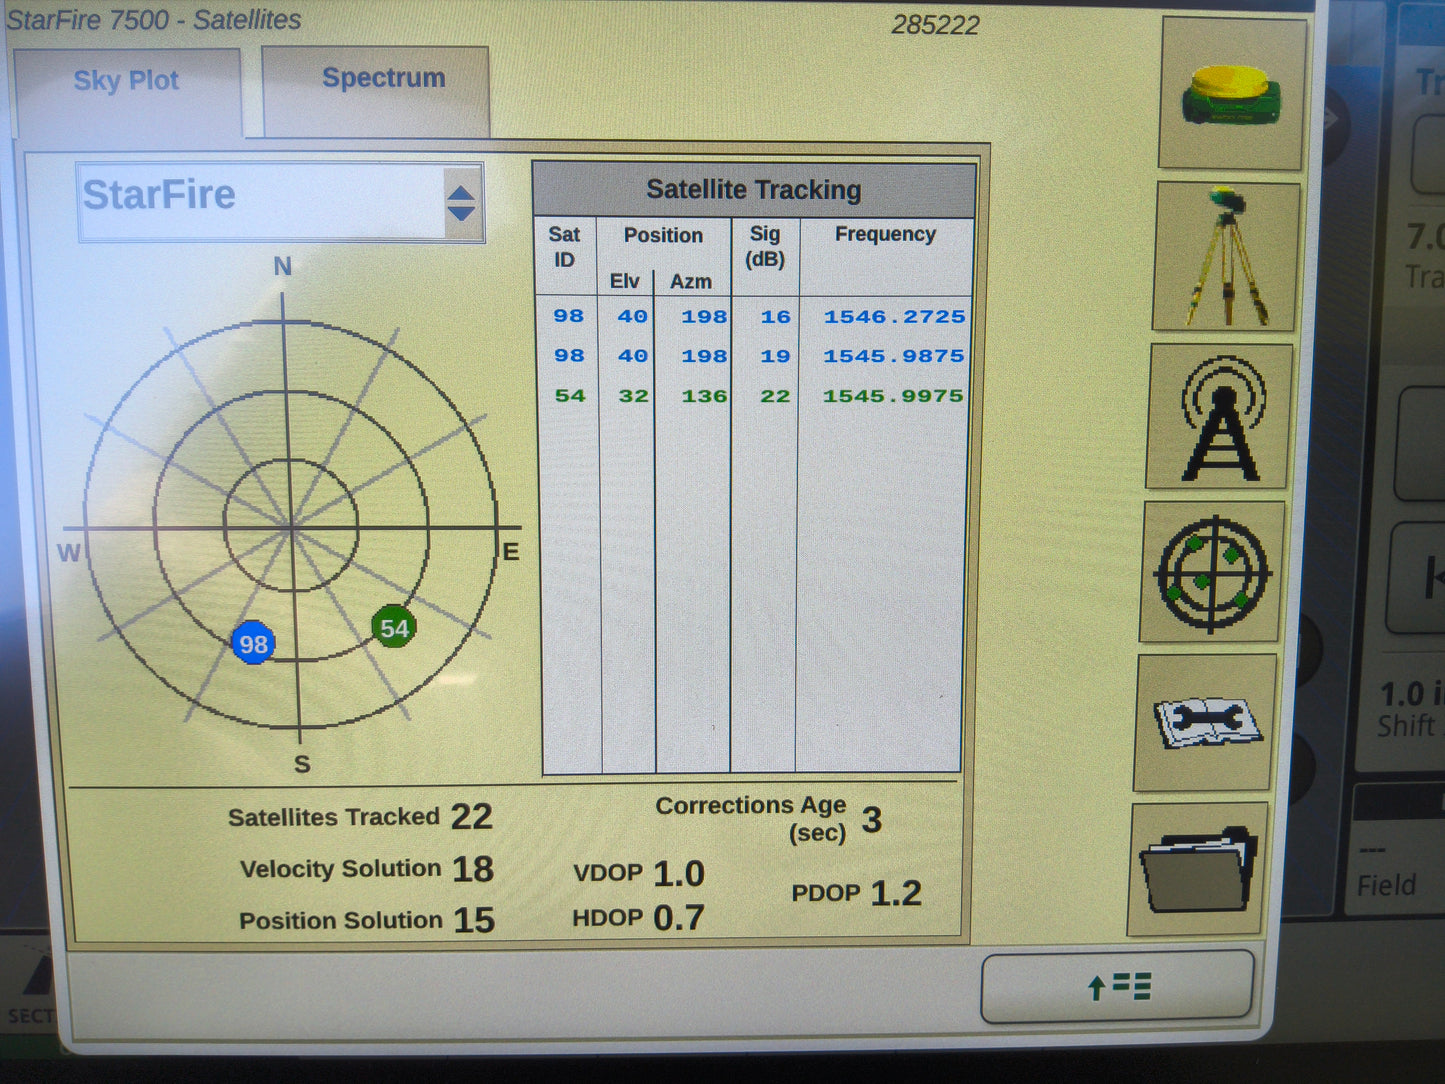Click the Elv column header
This screenshot has width=1445, height=1084.
coord(624,281)
